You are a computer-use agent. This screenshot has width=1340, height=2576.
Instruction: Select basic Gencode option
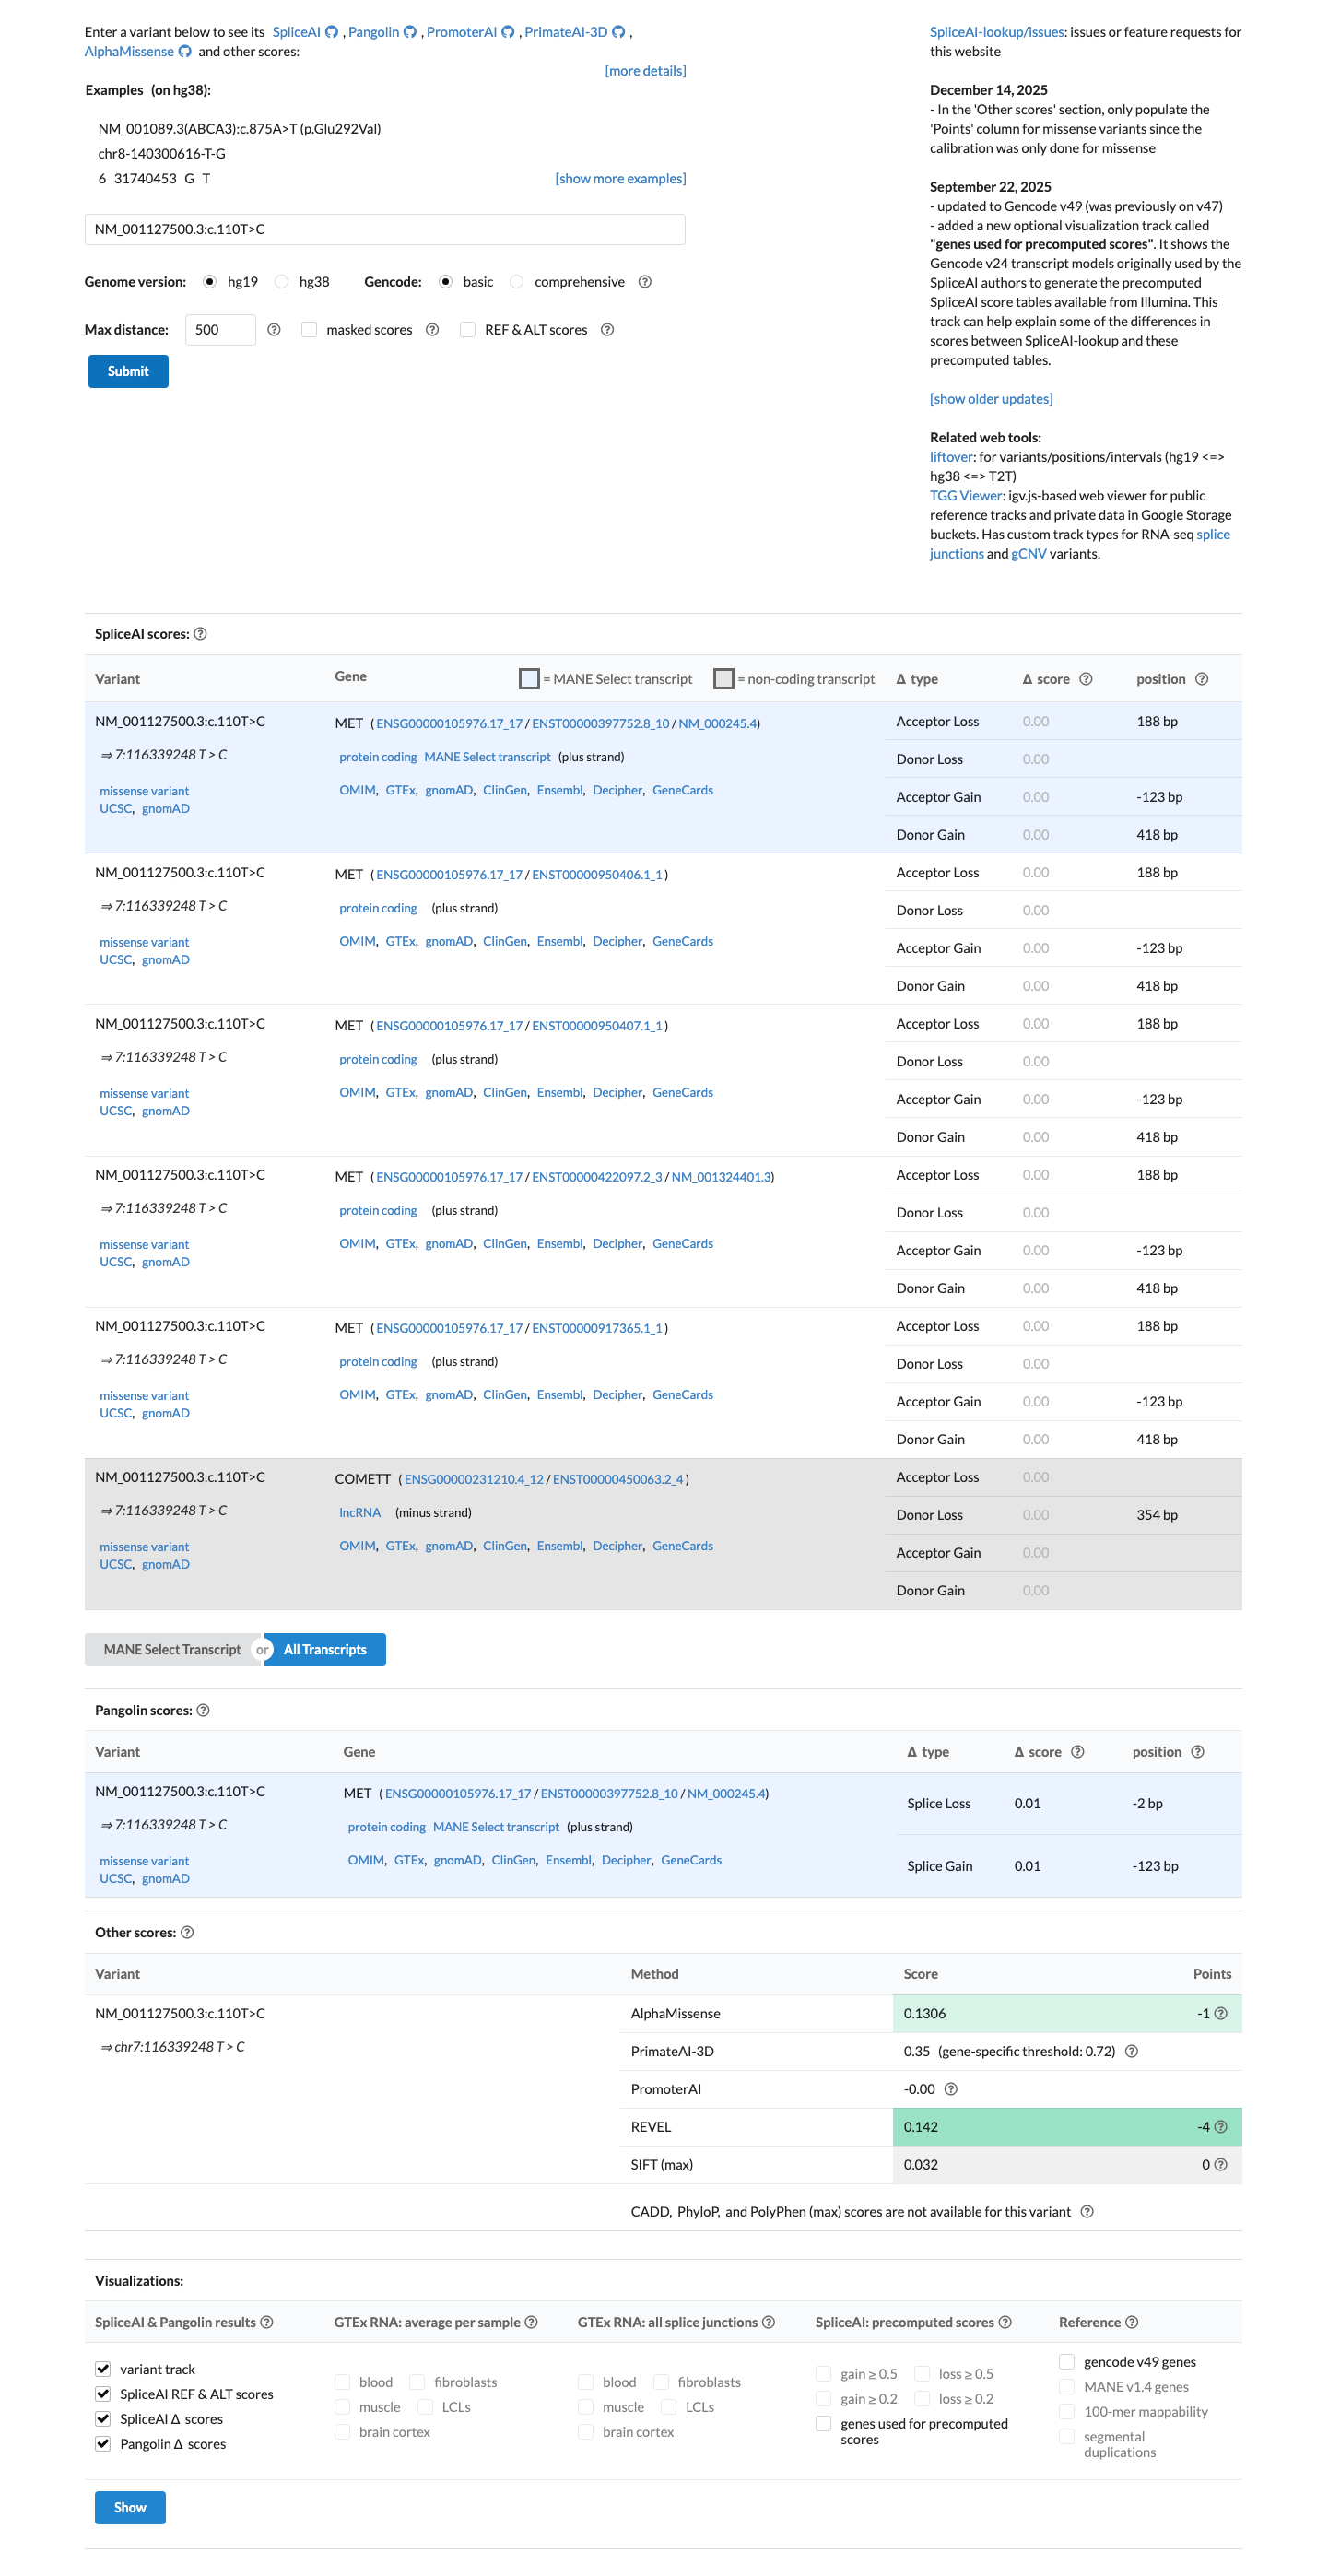point(446,282)
